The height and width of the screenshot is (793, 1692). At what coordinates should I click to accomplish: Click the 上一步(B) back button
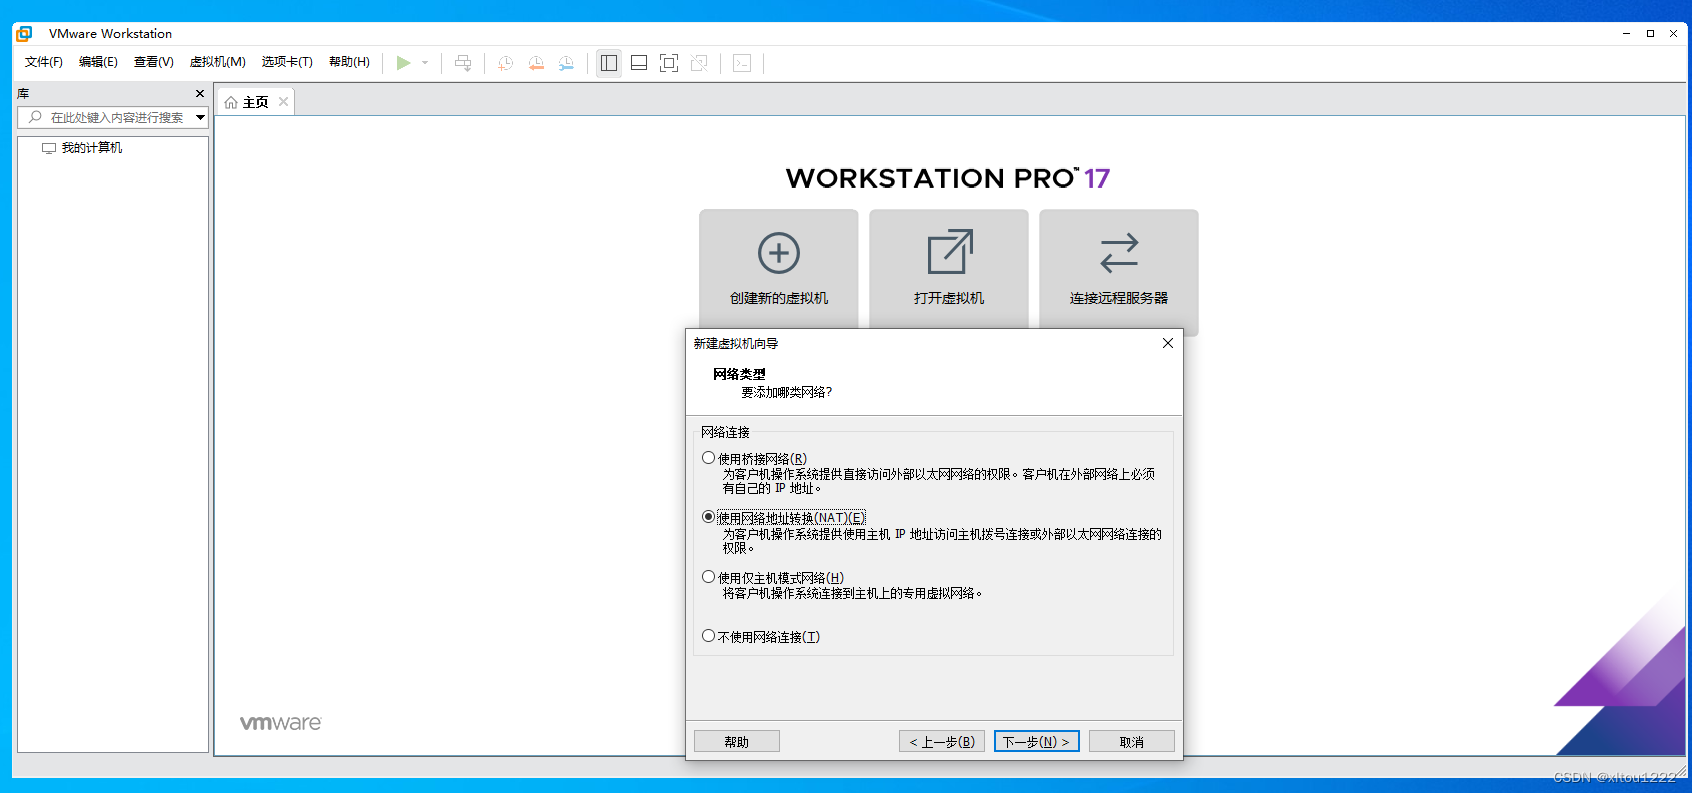[x=942, y=741]
